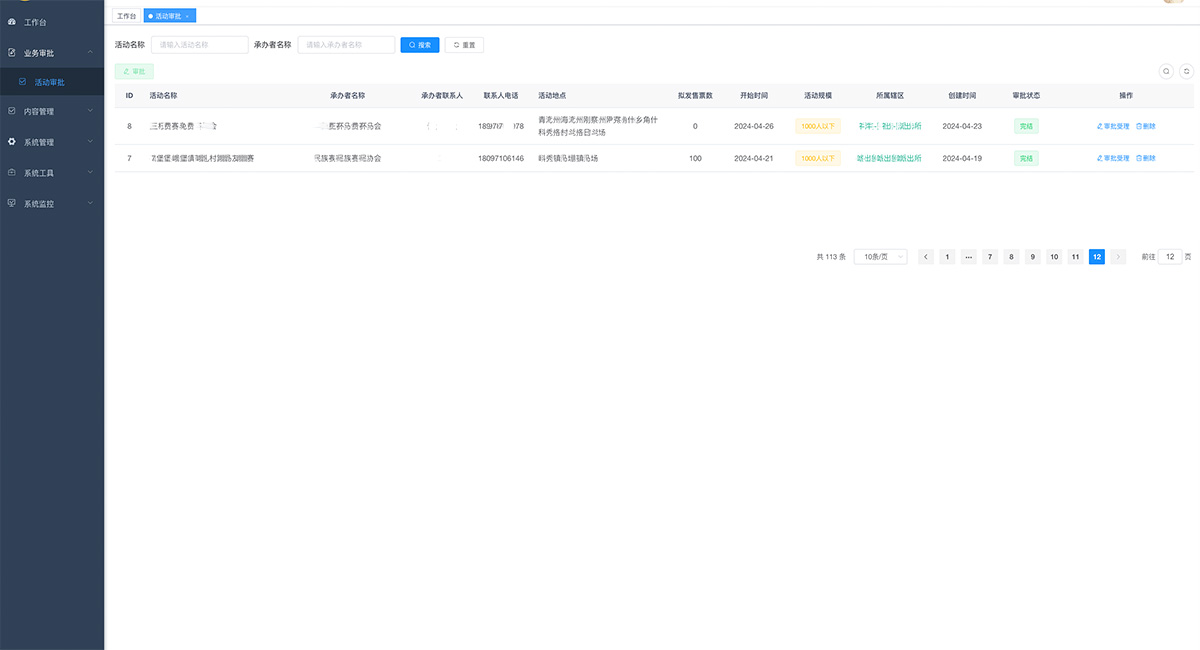Viewport: 1200px width, 650px height.
Task: Open the 10条/页 page size dropdown
Action: click(880, 257)
